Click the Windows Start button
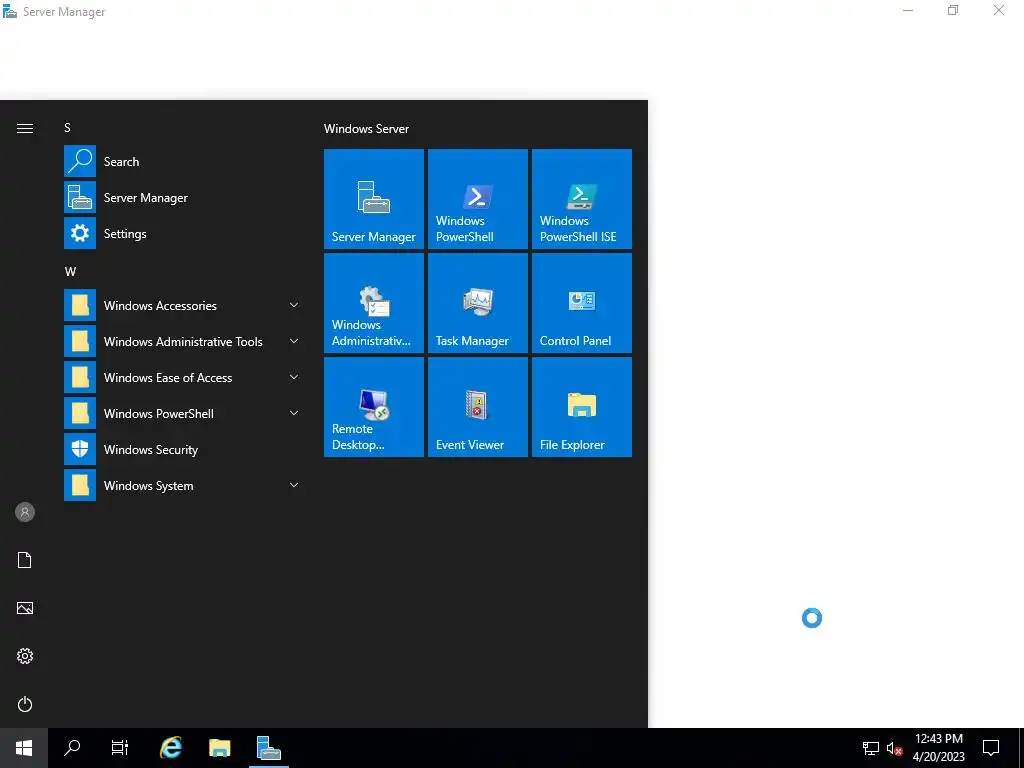Image resolution: width=1024 pixels, height=768 pixels. point(24,748)
